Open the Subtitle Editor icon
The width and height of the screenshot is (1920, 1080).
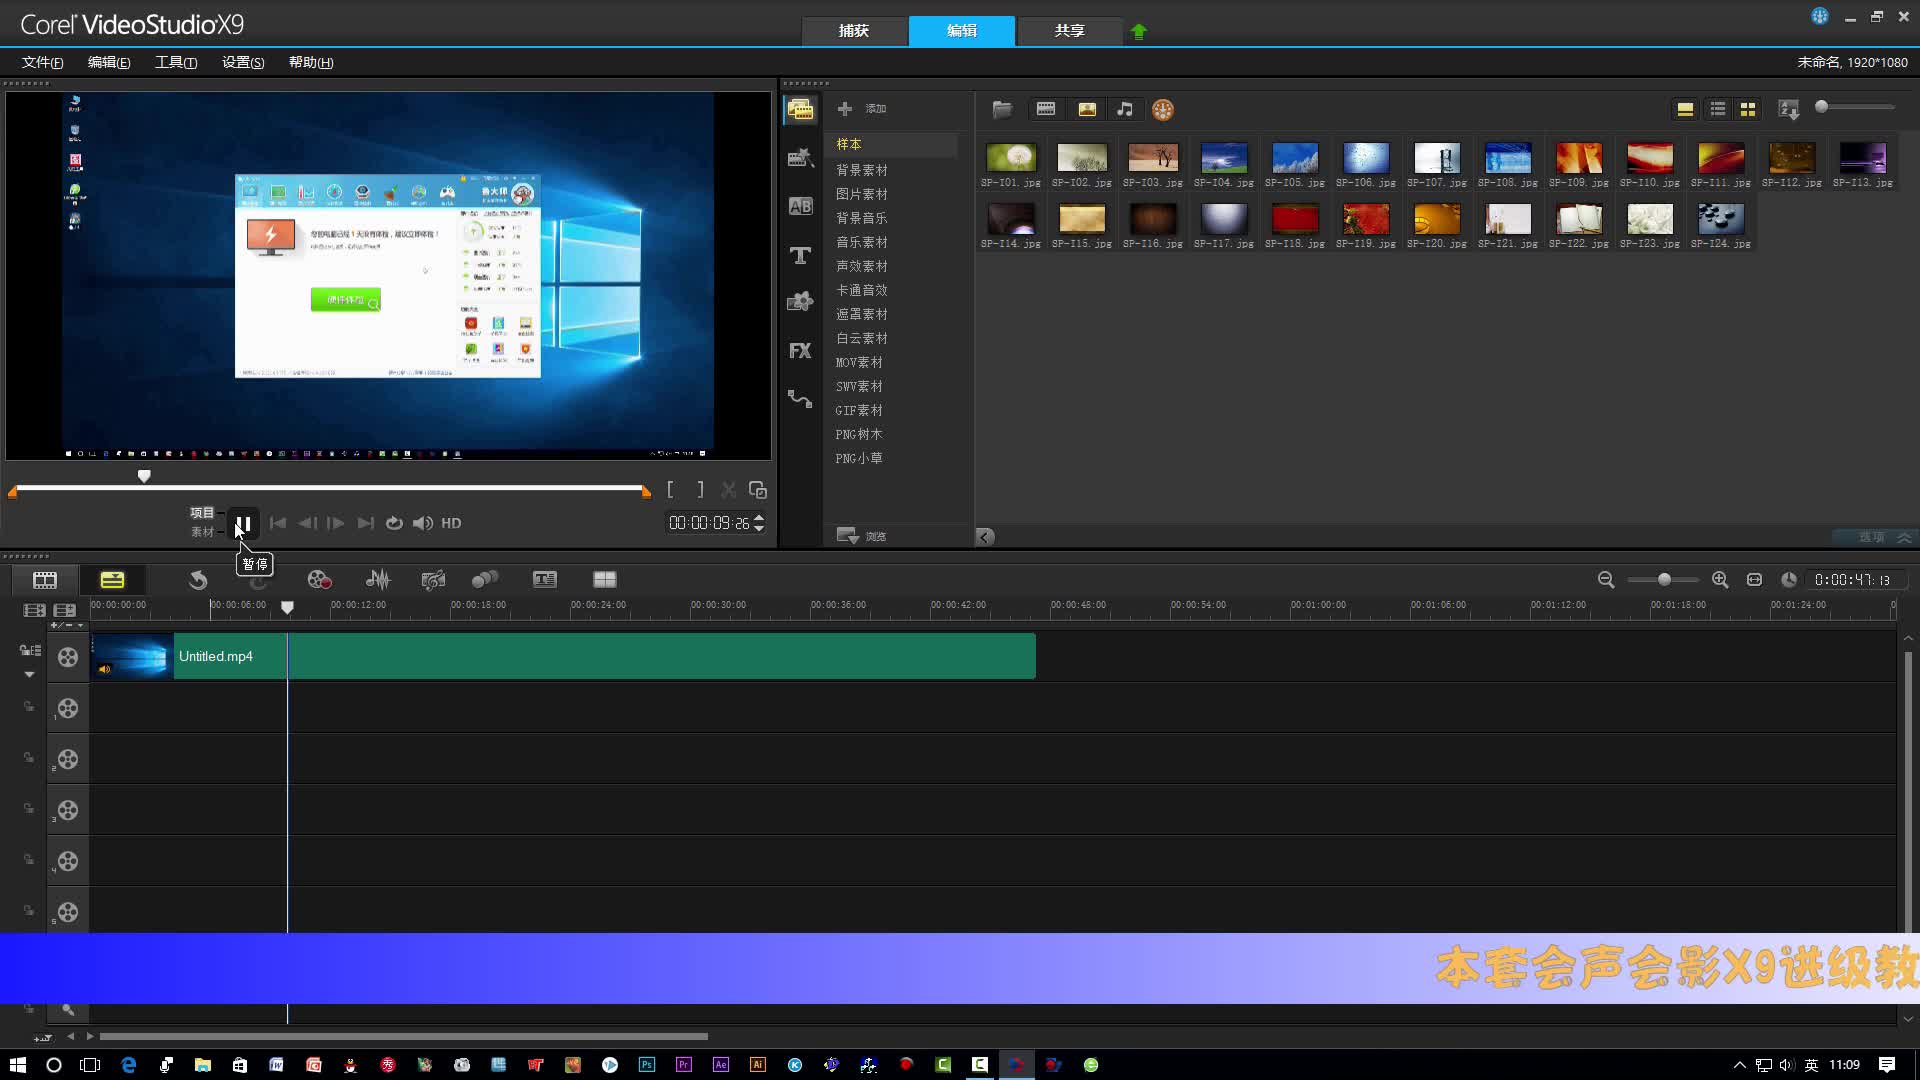544,580
